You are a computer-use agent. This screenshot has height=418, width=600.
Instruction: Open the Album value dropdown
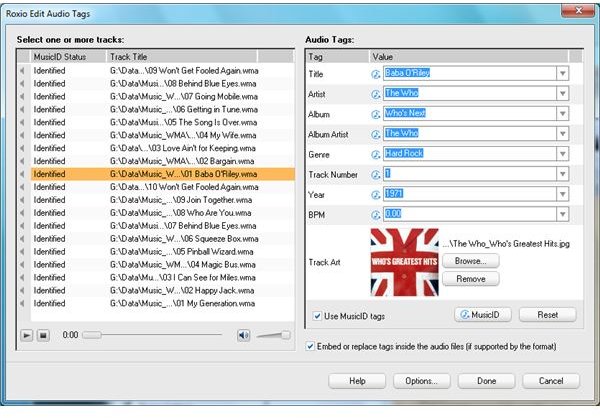click(x=562, y=113)
